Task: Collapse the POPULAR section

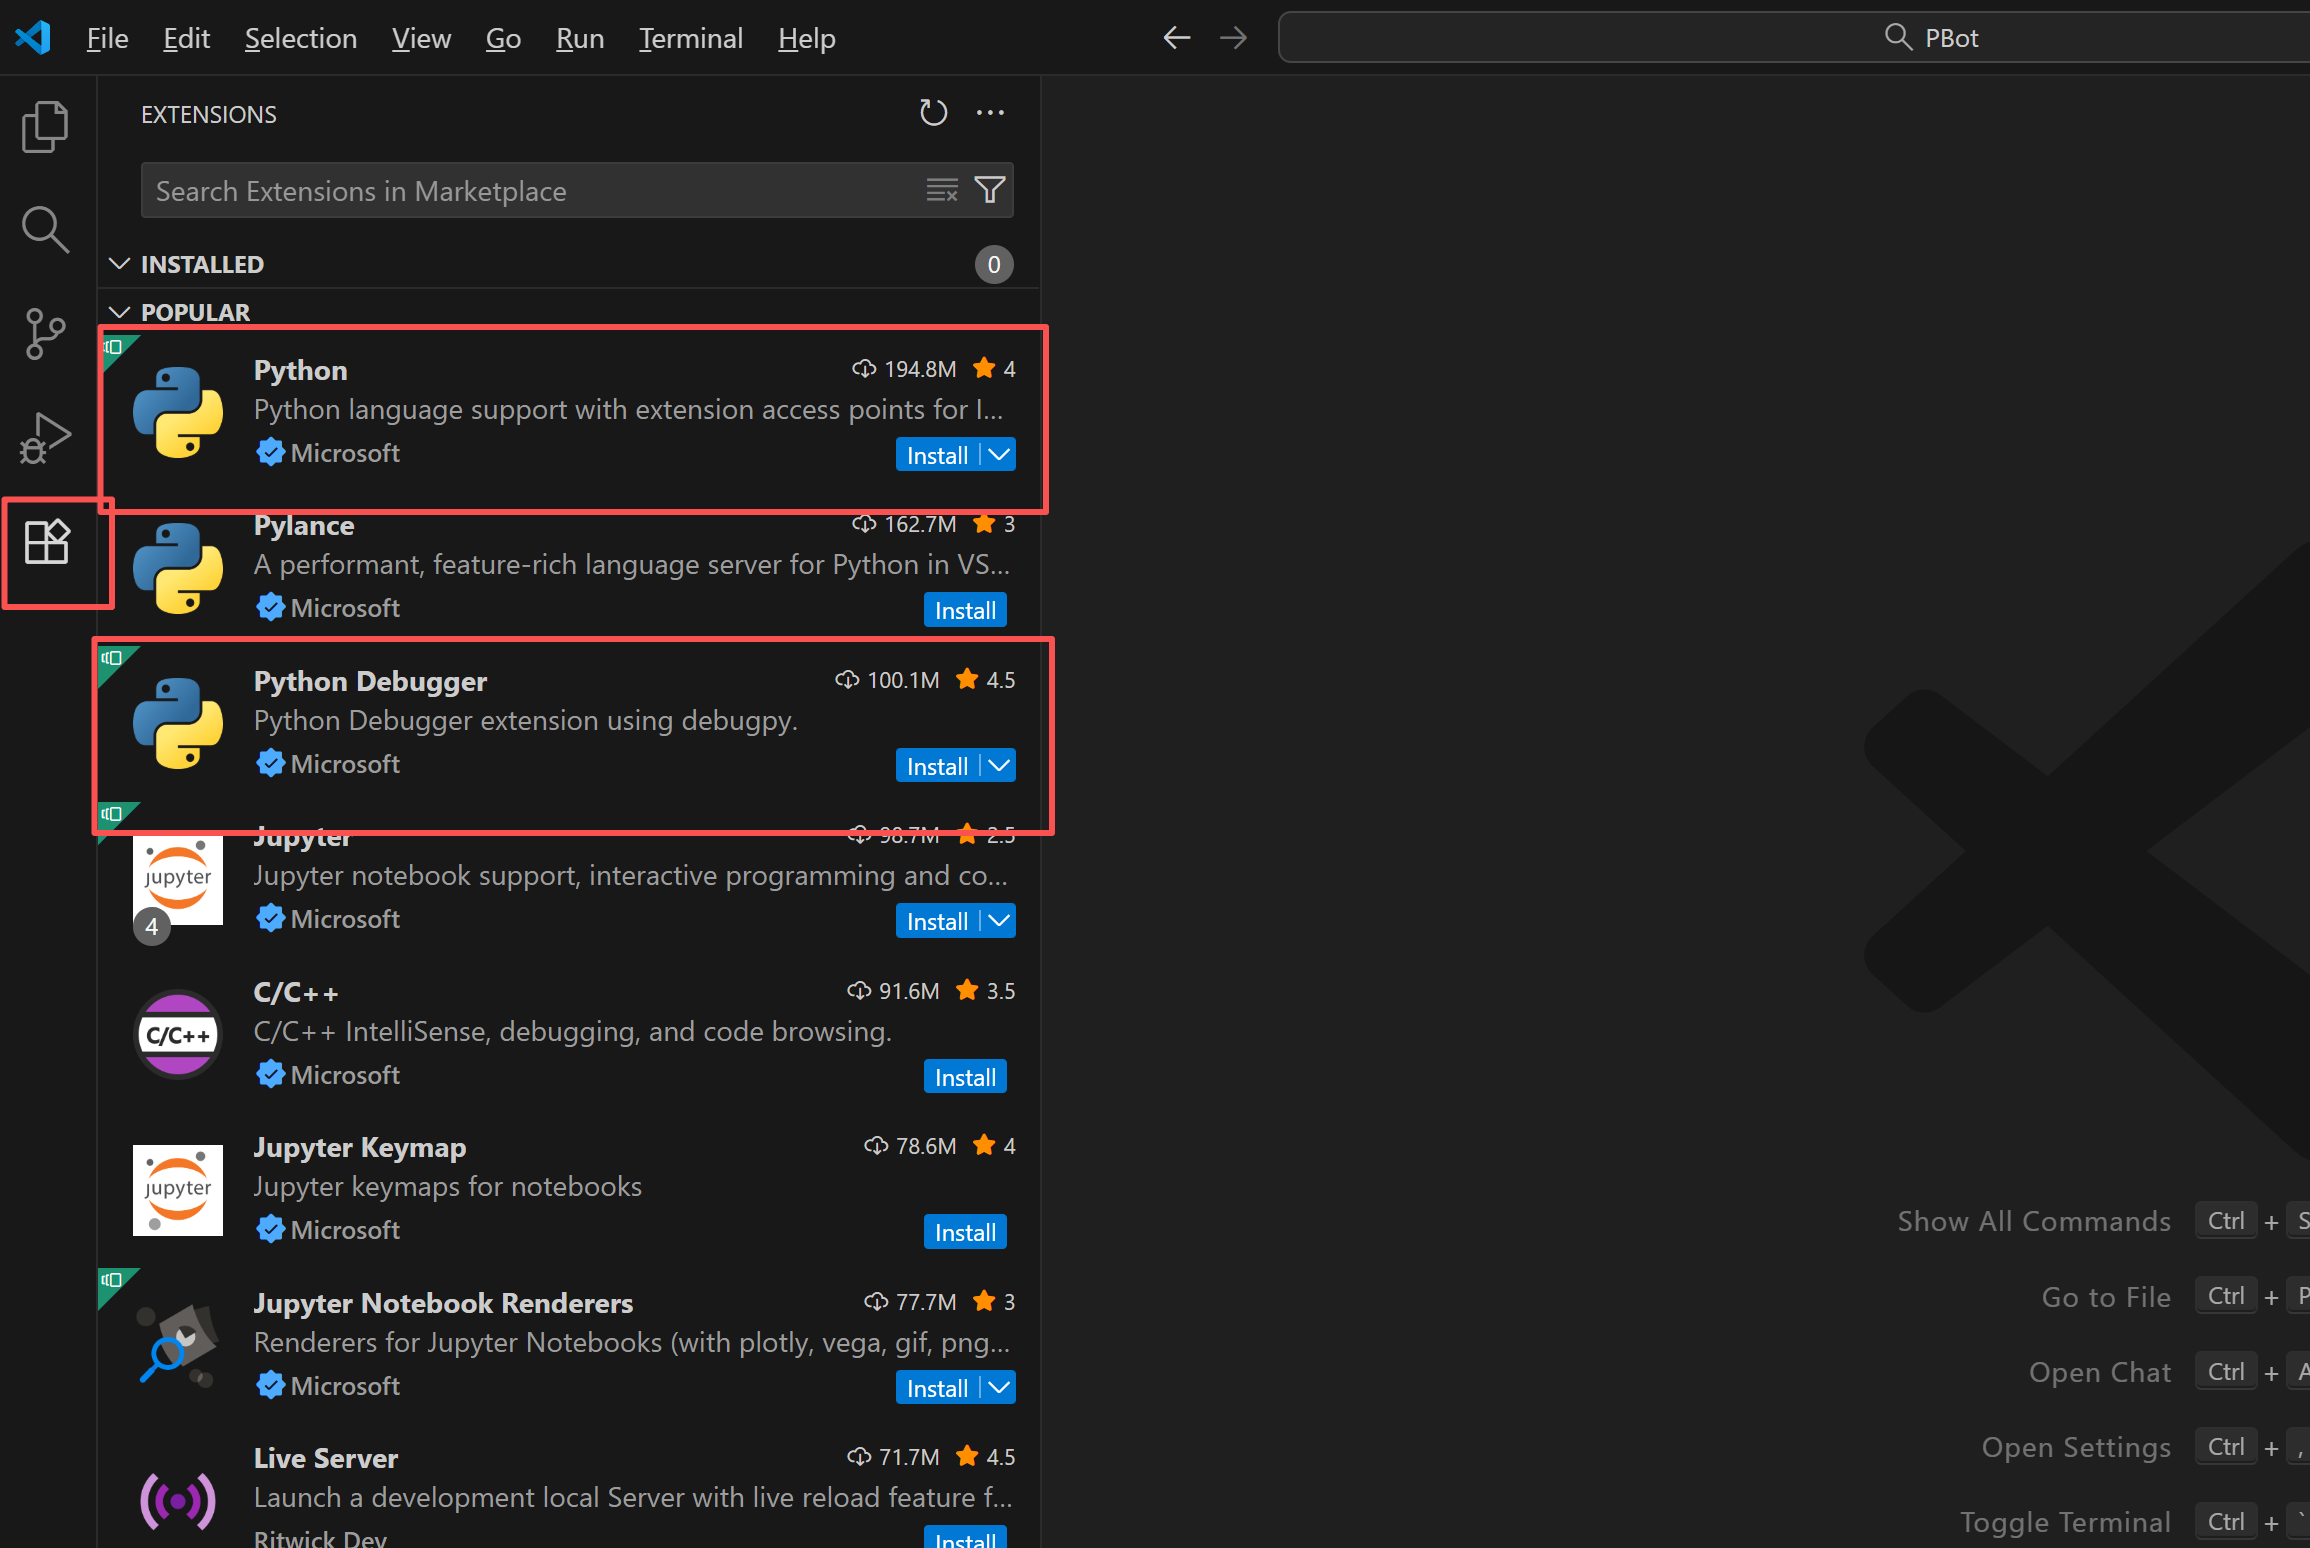Action: [120, 312]
